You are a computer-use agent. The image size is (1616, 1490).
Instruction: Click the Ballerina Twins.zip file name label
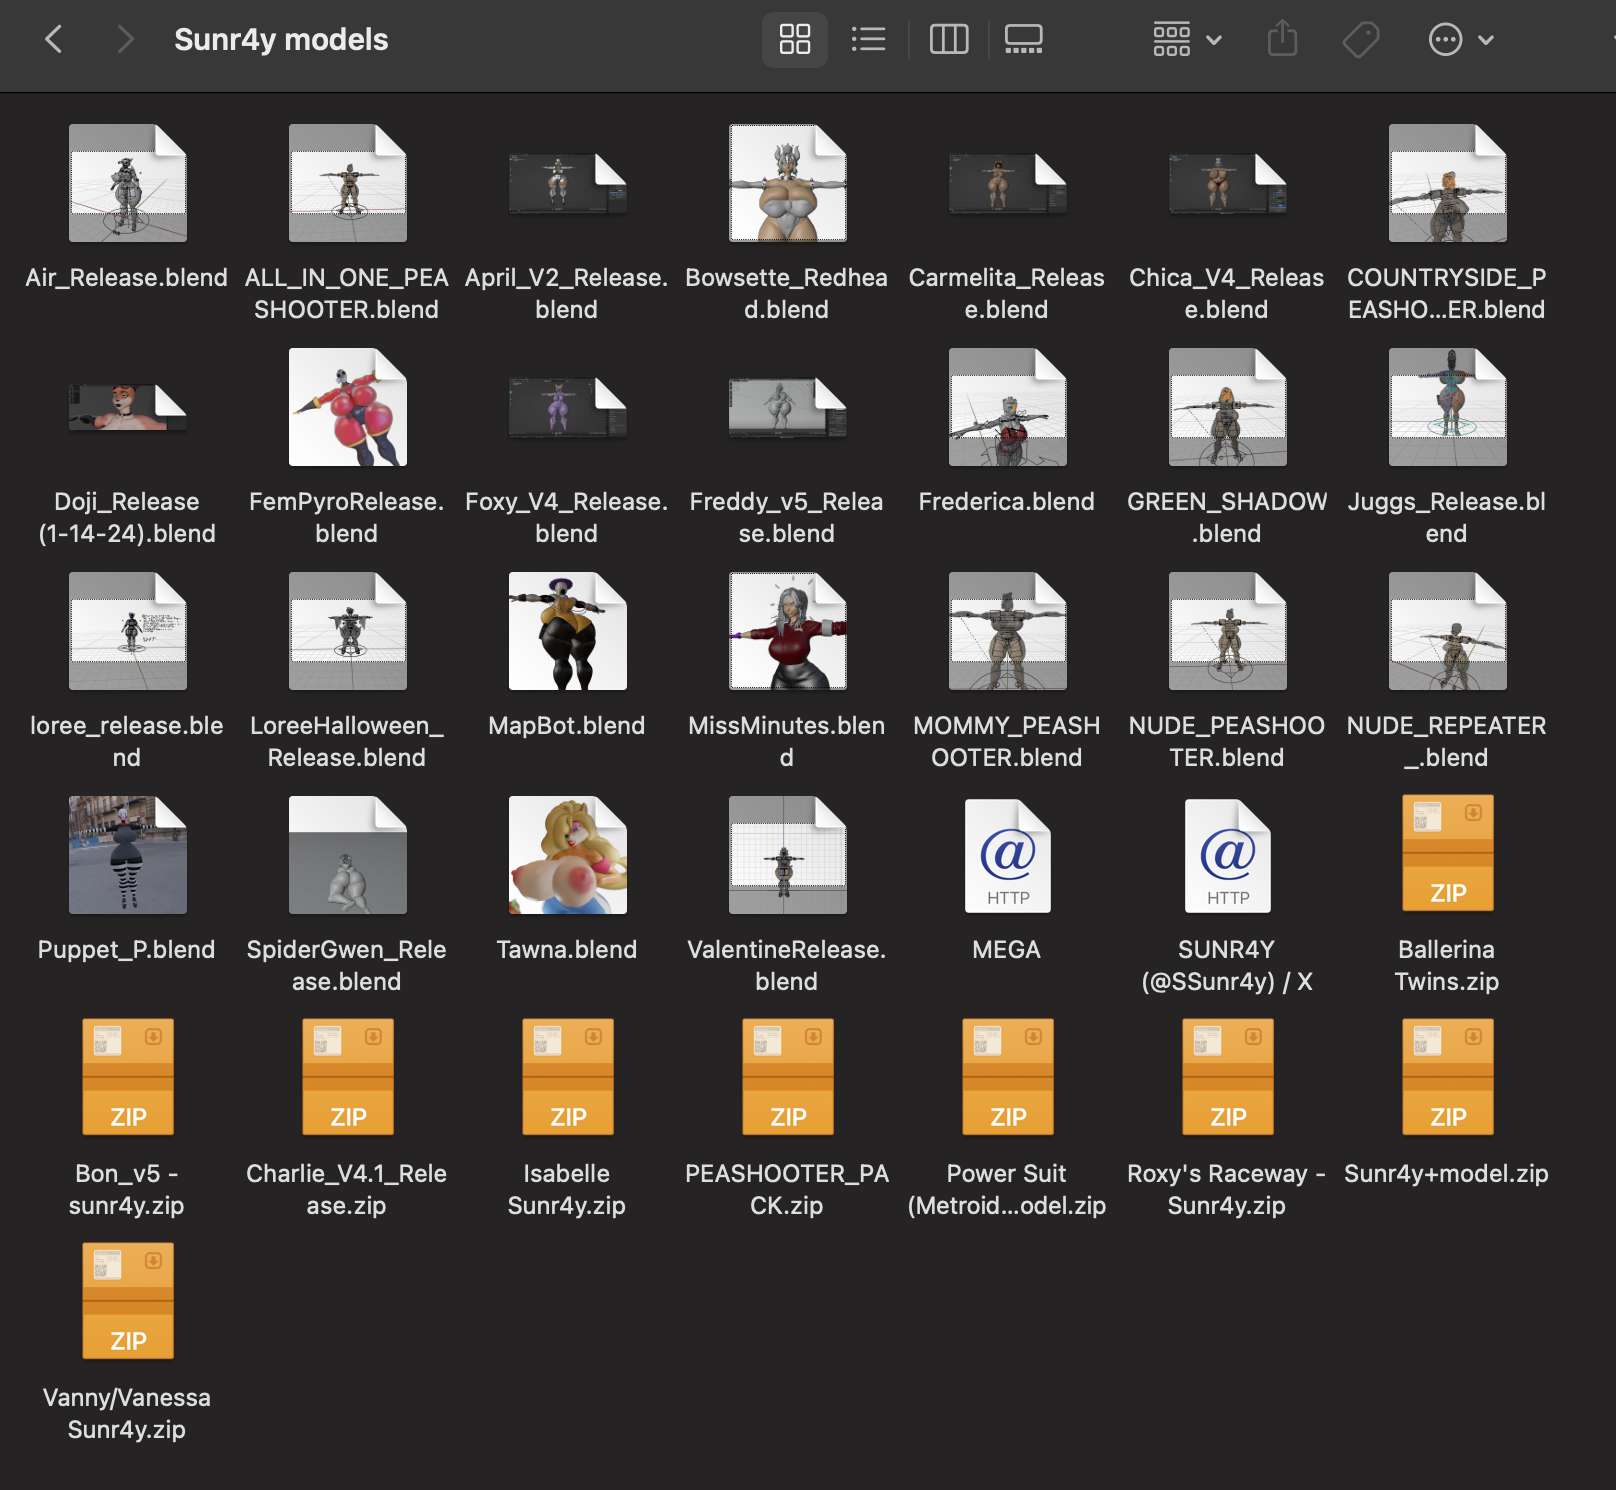click(x=1447, y=965)
